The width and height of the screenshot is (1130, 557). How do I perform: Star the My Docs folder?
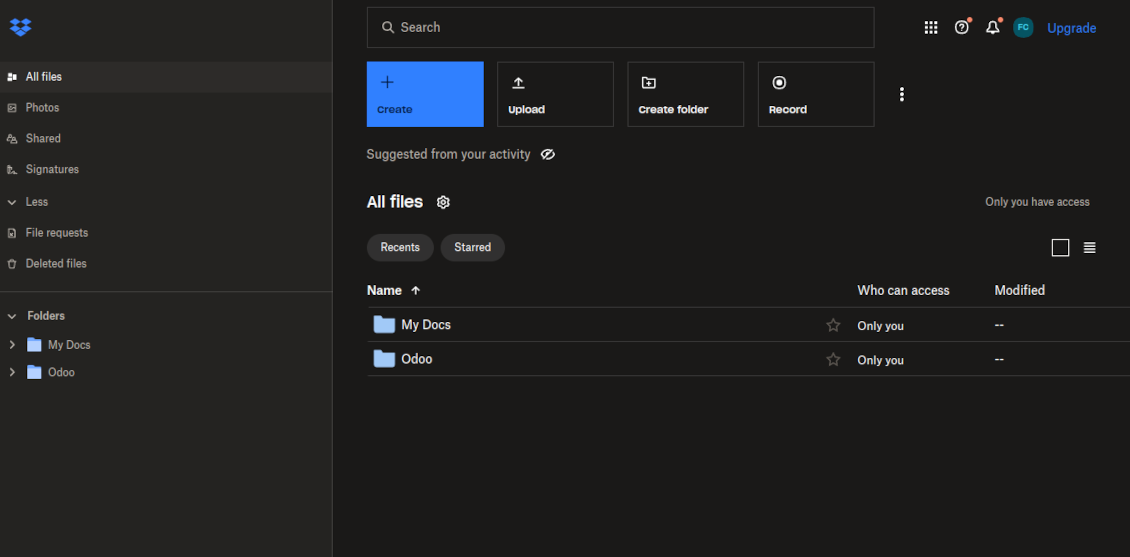click(x=833, y=325)
